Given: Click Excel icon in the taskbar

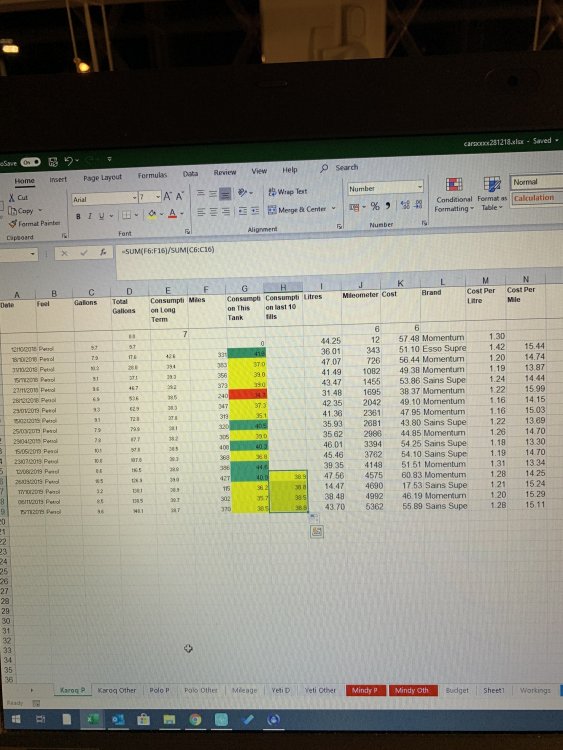Looking at the screenshot, I should point(93,719).
